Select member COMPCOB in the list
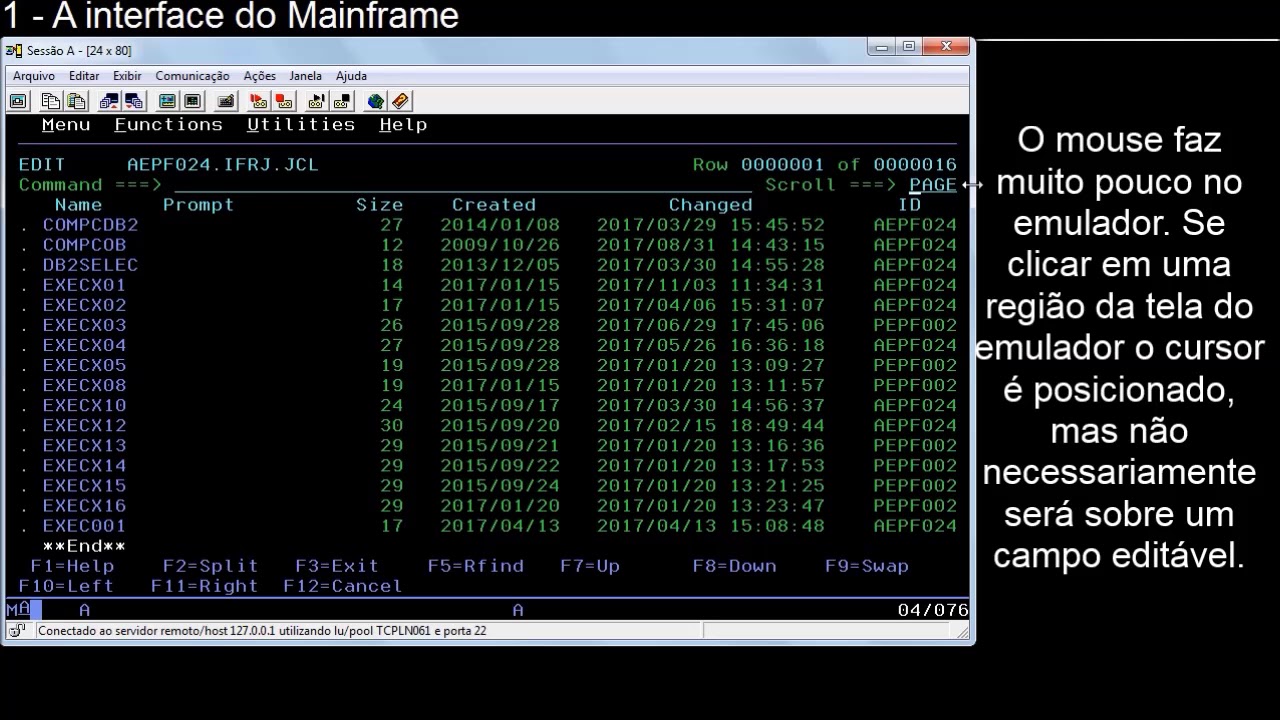Viewport: 1280px width, 720px height. click(x=84, y=245)
